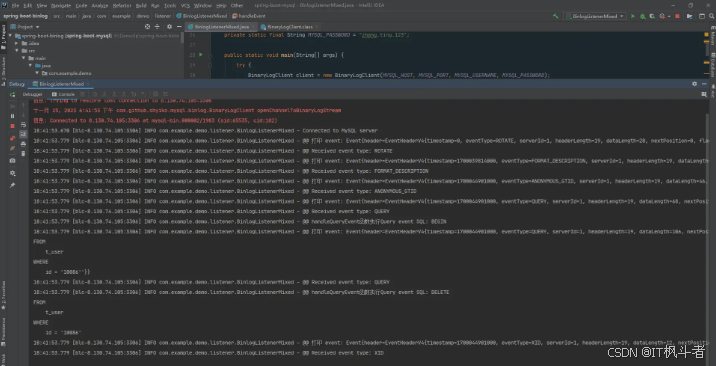Collapse the java folder in tree
This screenshot has height=366, width=716.
click(31, 65)
